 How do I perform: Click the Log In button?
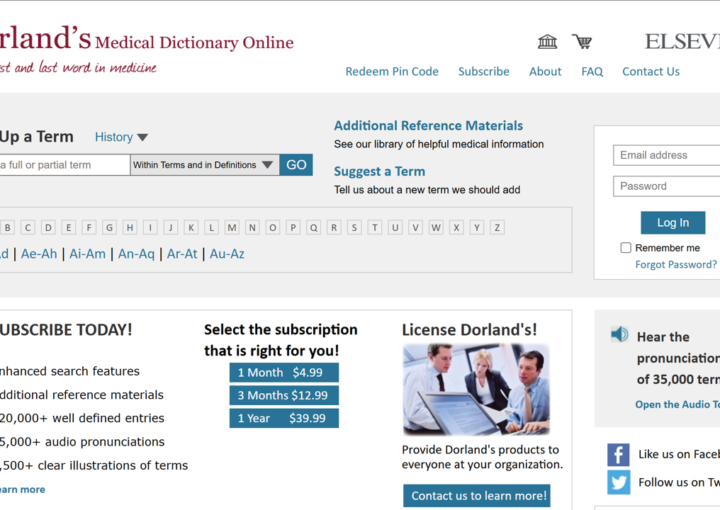click(673, 223)
